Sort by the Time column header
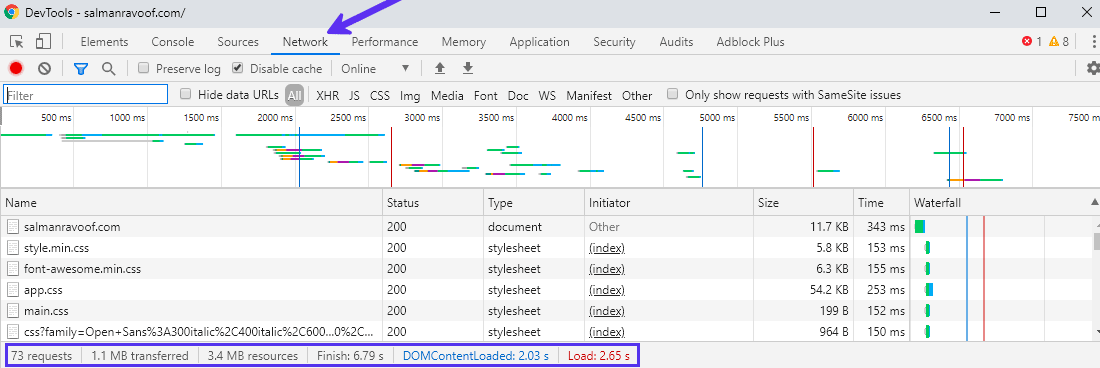The image size is (1100, 368). 881,203
